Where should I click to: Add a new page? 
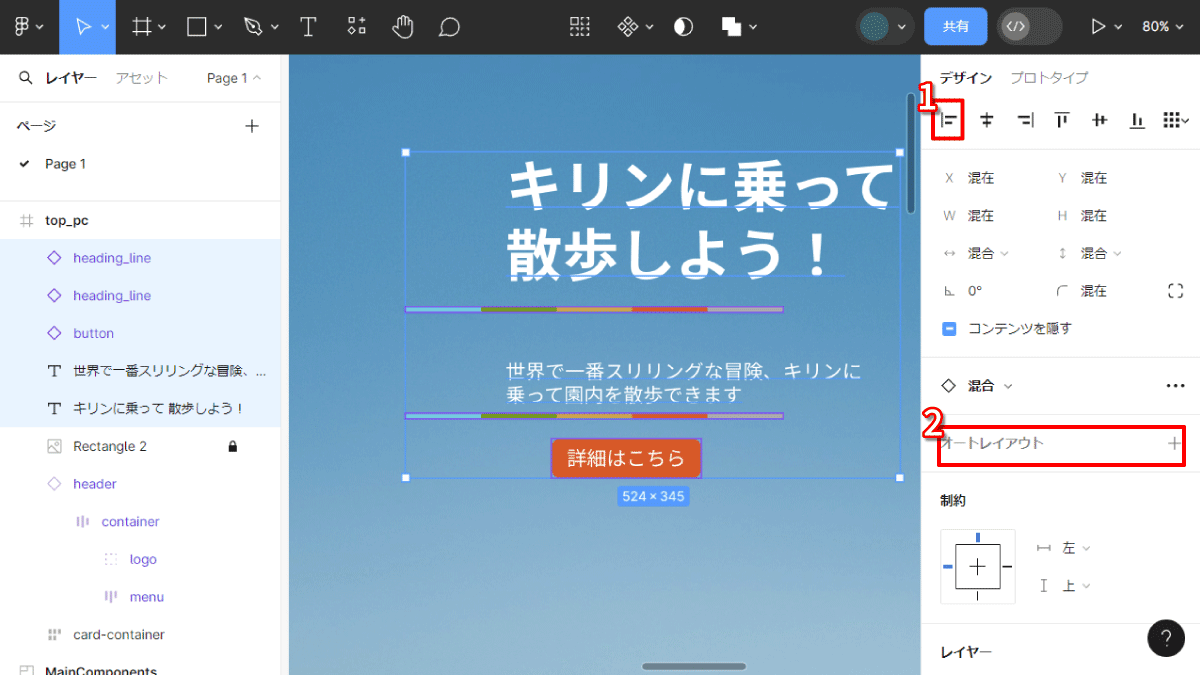tap(252, 126)
